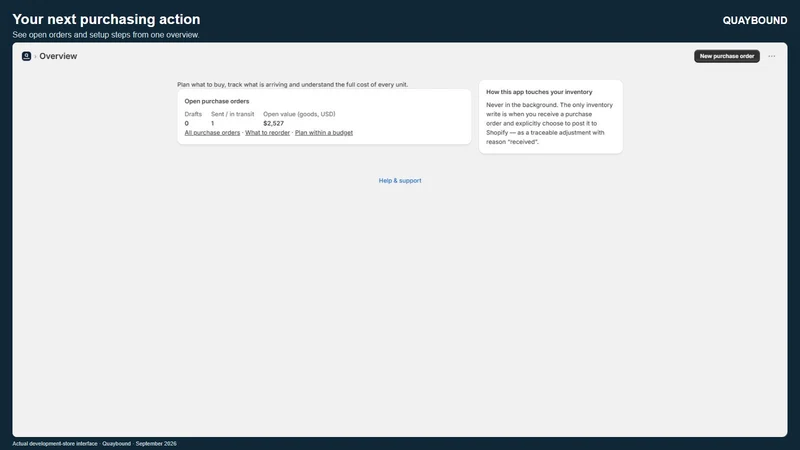Click the QUAYBOUND brand name

tap(755, 20)
